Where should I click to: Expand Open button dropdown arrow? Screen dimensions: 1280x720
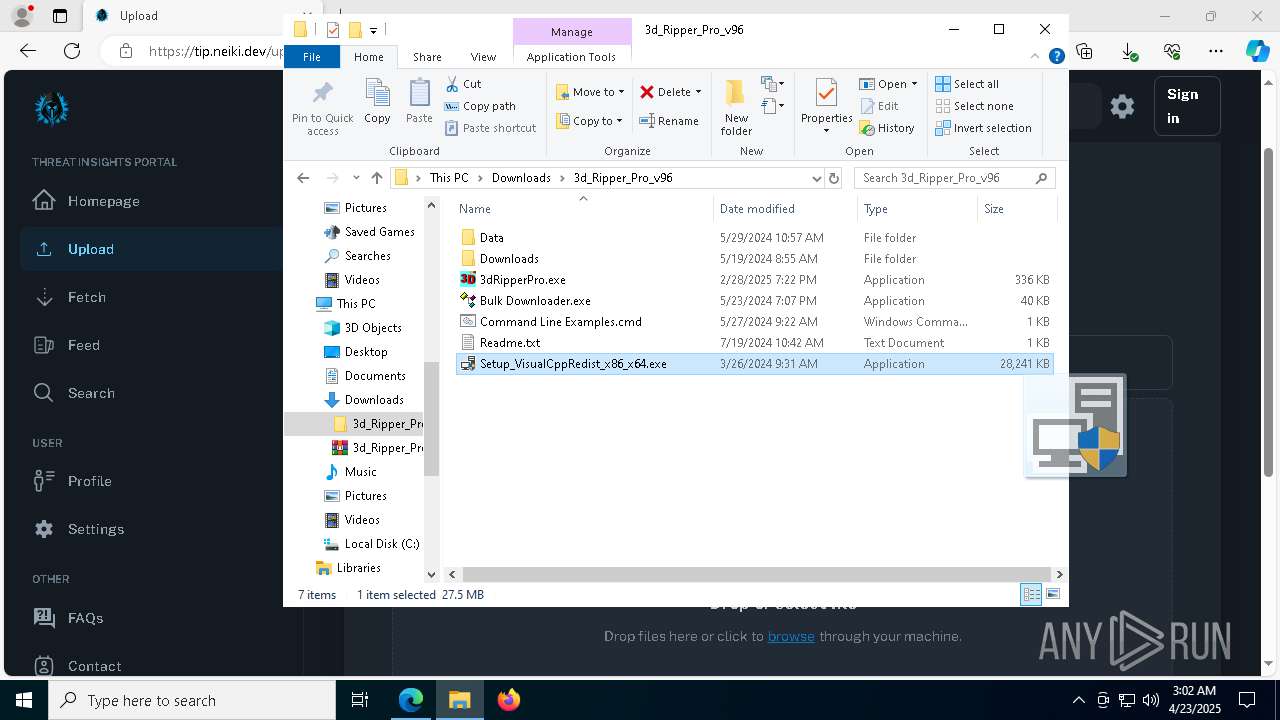point(914,84)
